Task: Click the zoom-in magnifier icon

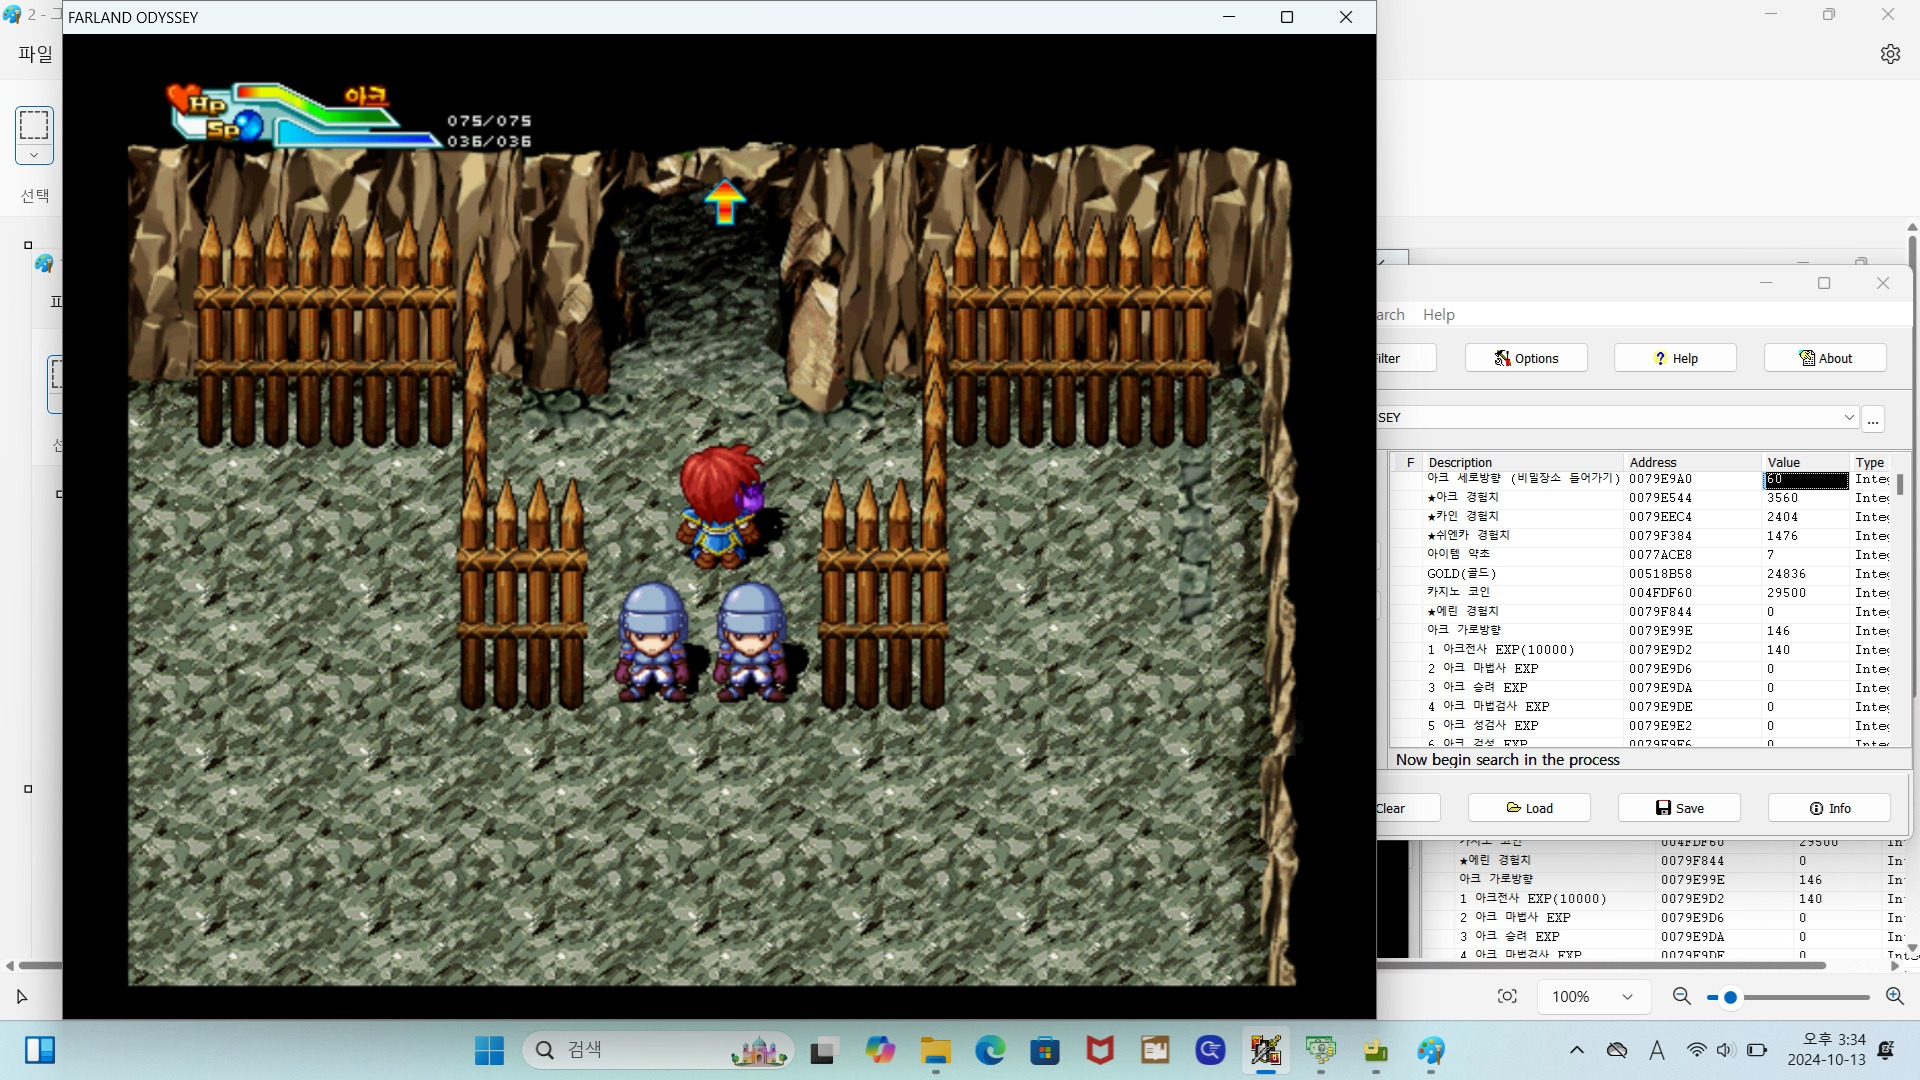Action: 1894,996
